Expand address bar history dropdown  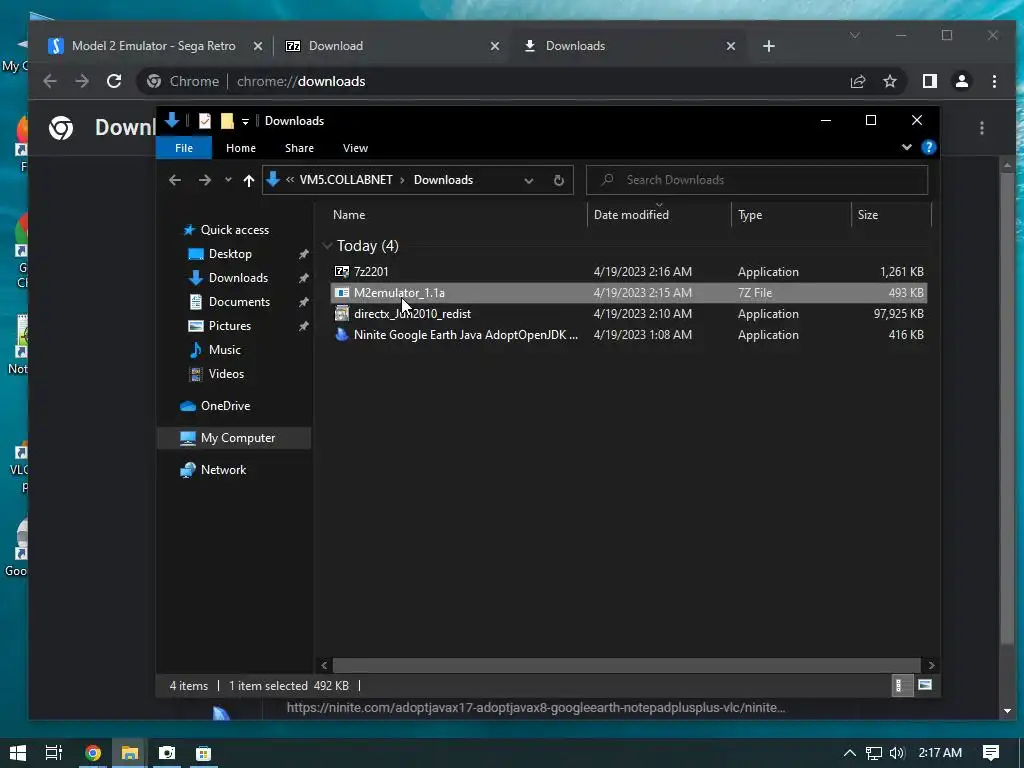click(529, 181)
